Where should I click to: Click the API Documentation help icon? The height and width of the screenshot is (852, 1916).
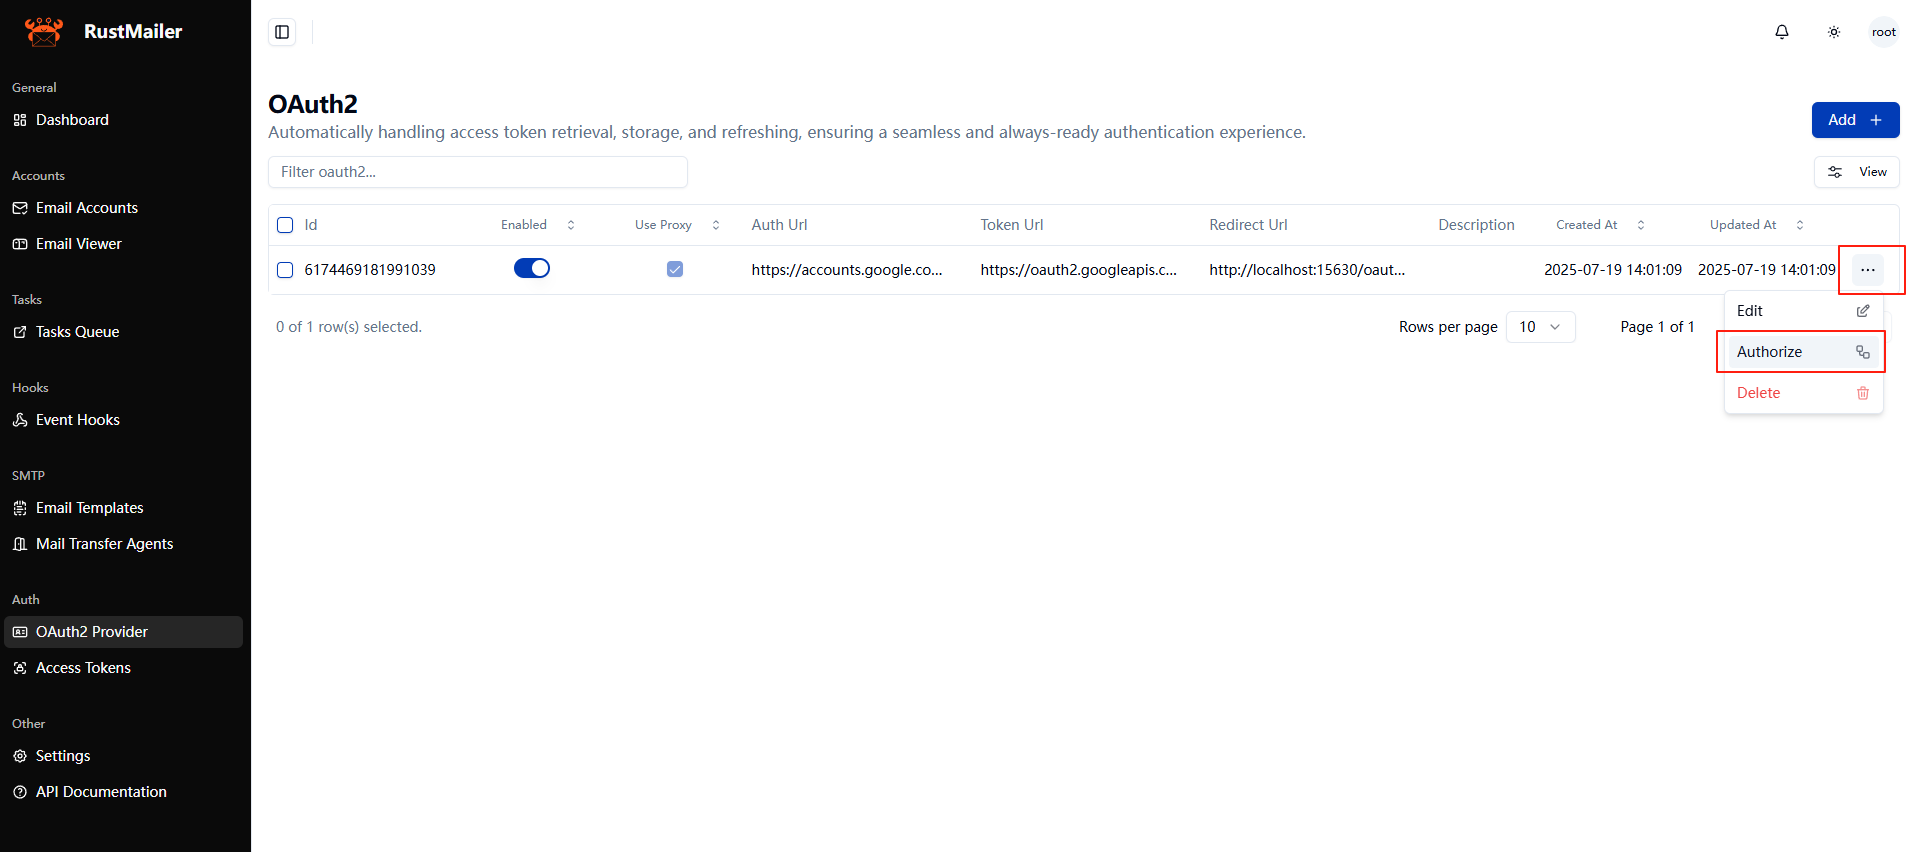pyautogui.click(x=20, y=792)
